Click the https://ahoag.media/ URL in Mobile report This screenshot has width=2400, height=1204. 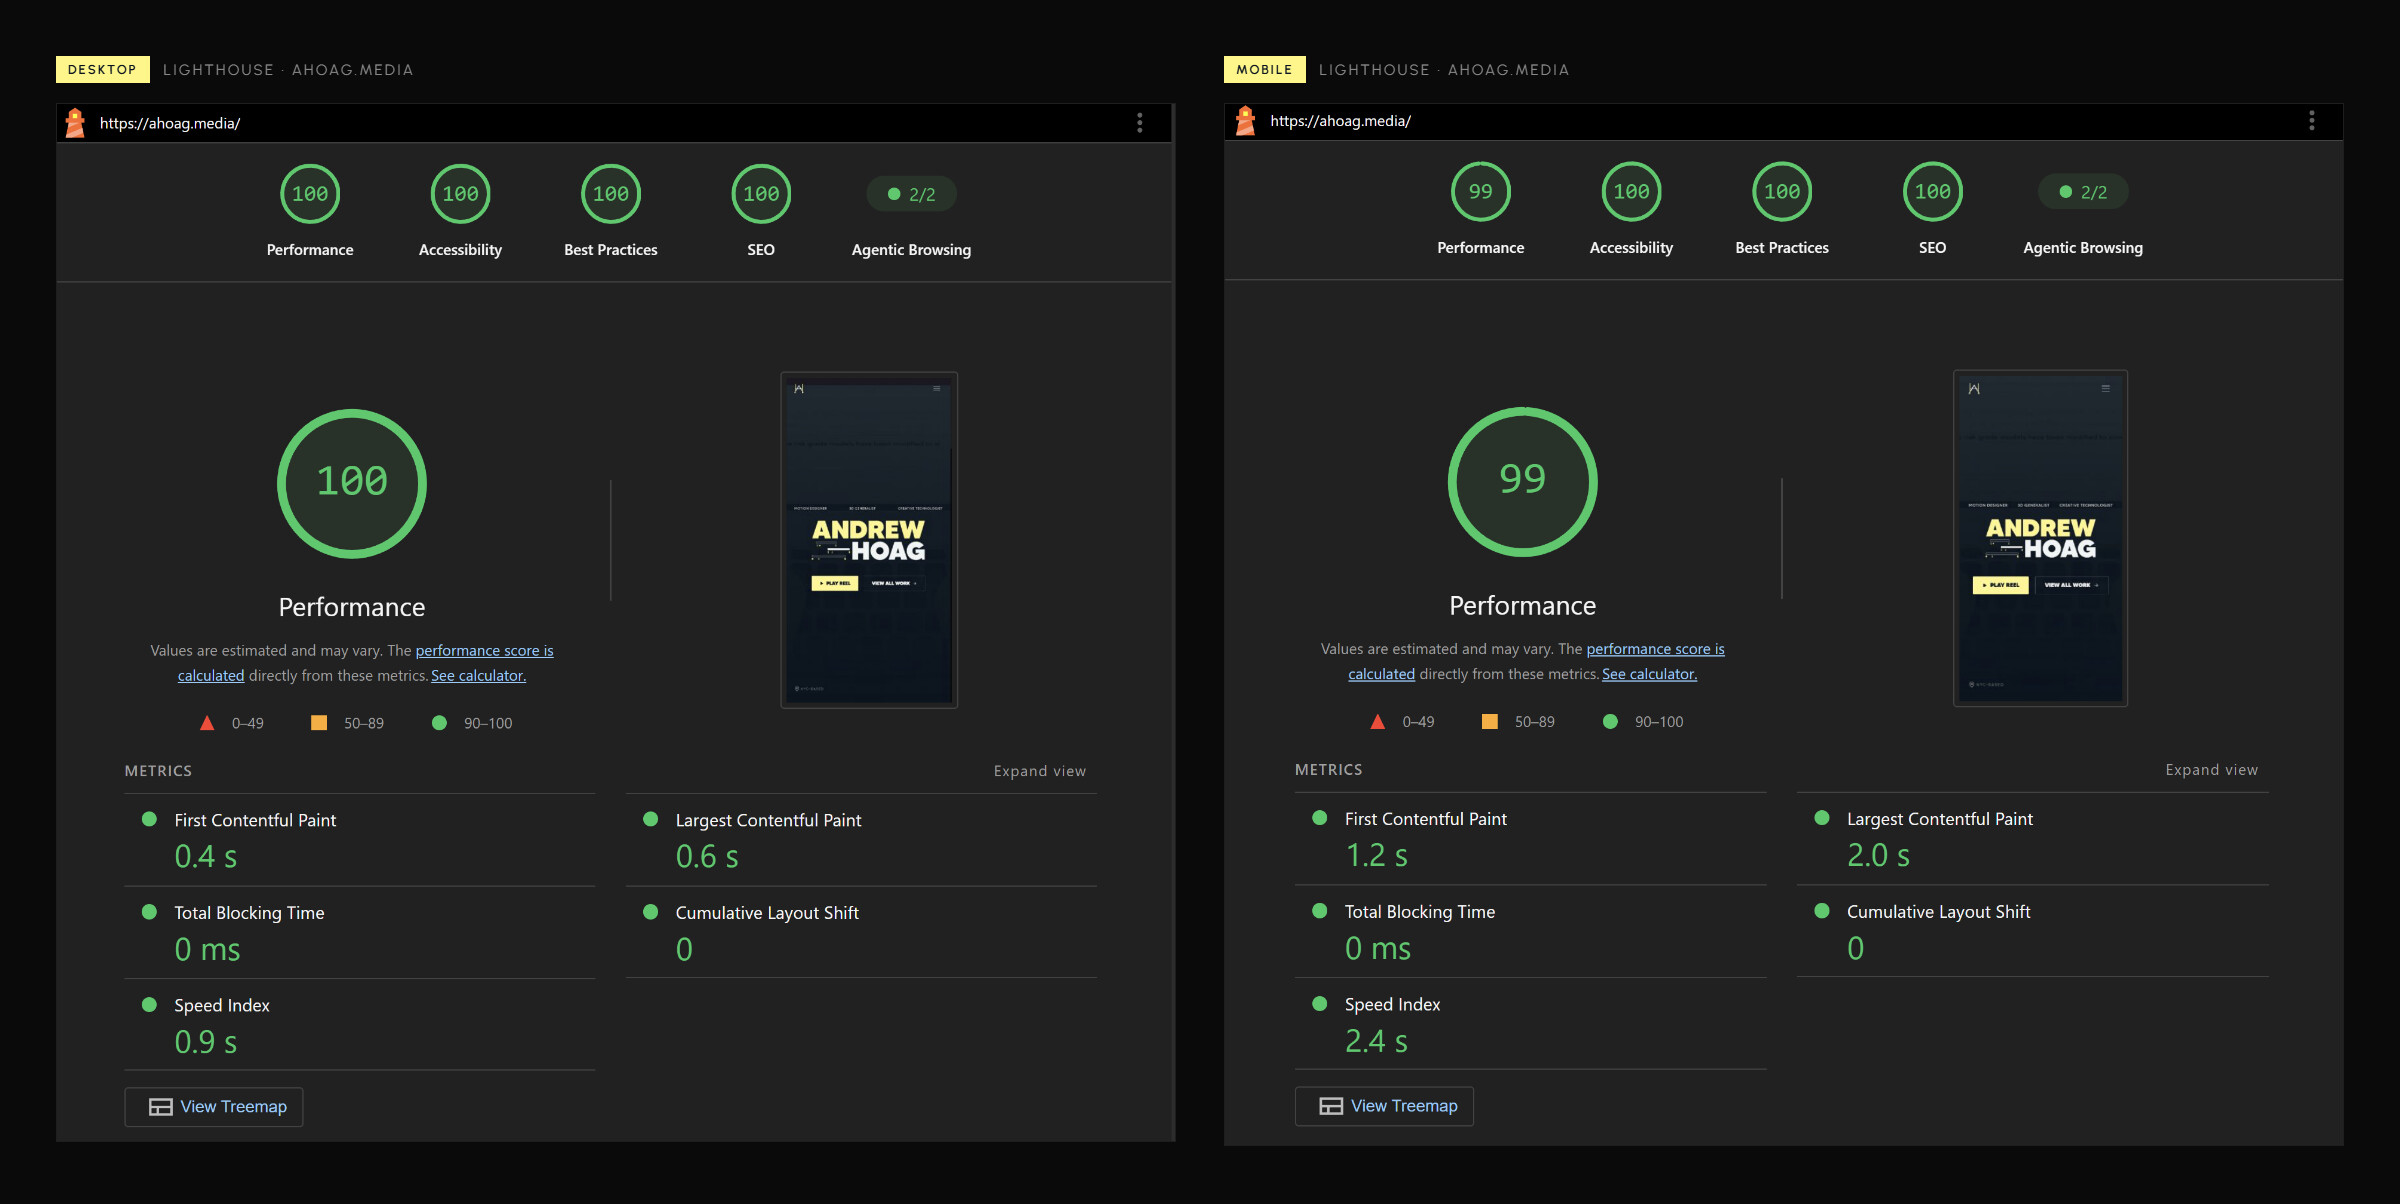point(1340,121)
